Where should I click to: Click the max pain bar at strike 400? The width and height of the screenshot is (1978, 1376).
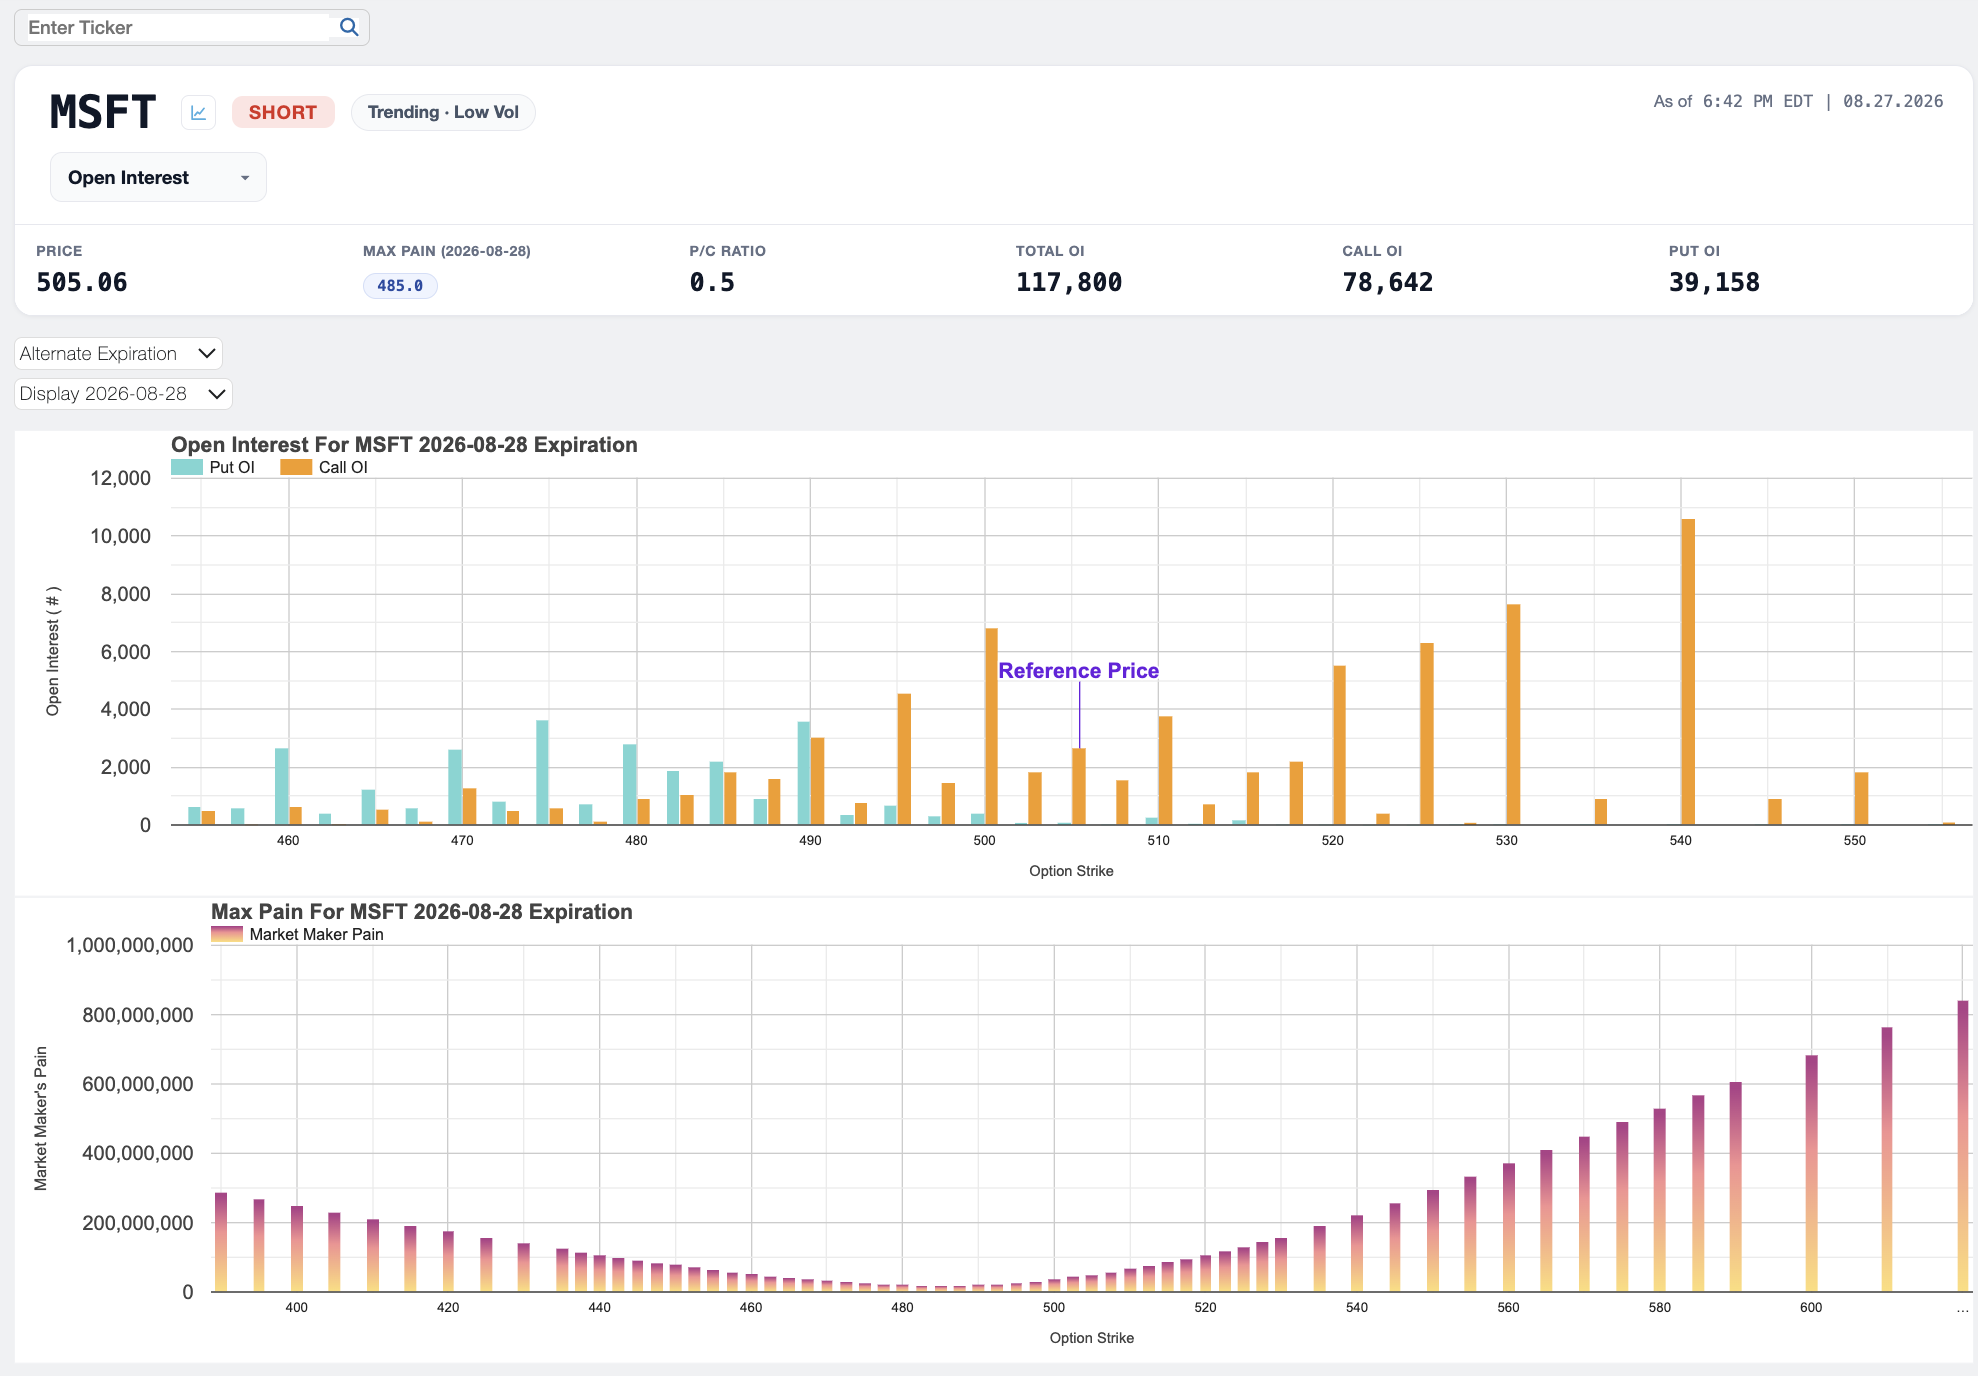click(x=297, y=1249)
